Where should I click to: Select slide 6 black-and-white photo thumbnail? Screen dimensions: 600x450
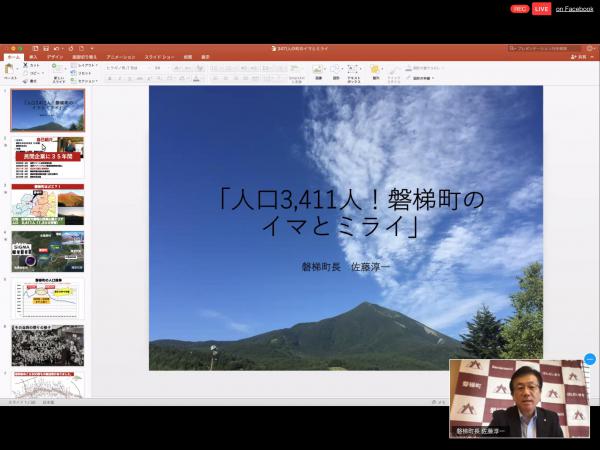click(x=48, y=346)
